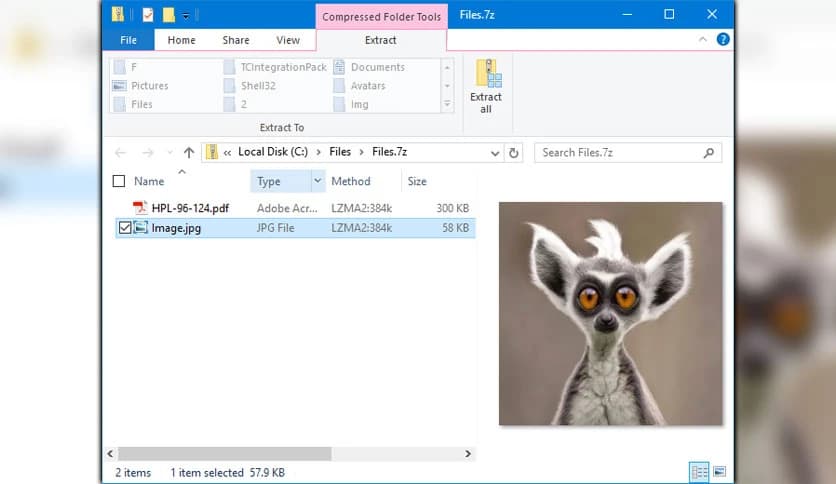Viewport: 836px width, 484px height.
Task: Open the Customize Quick Access Toolbar dropdown
Action: click(x=186, y=15)
